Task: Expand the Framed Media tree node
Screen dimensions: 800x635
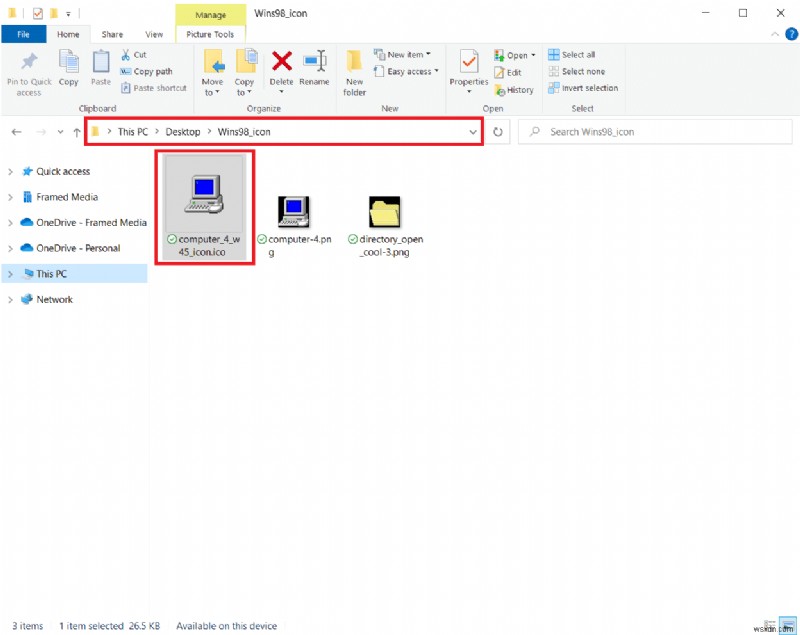Action: [x=10, y=197]
